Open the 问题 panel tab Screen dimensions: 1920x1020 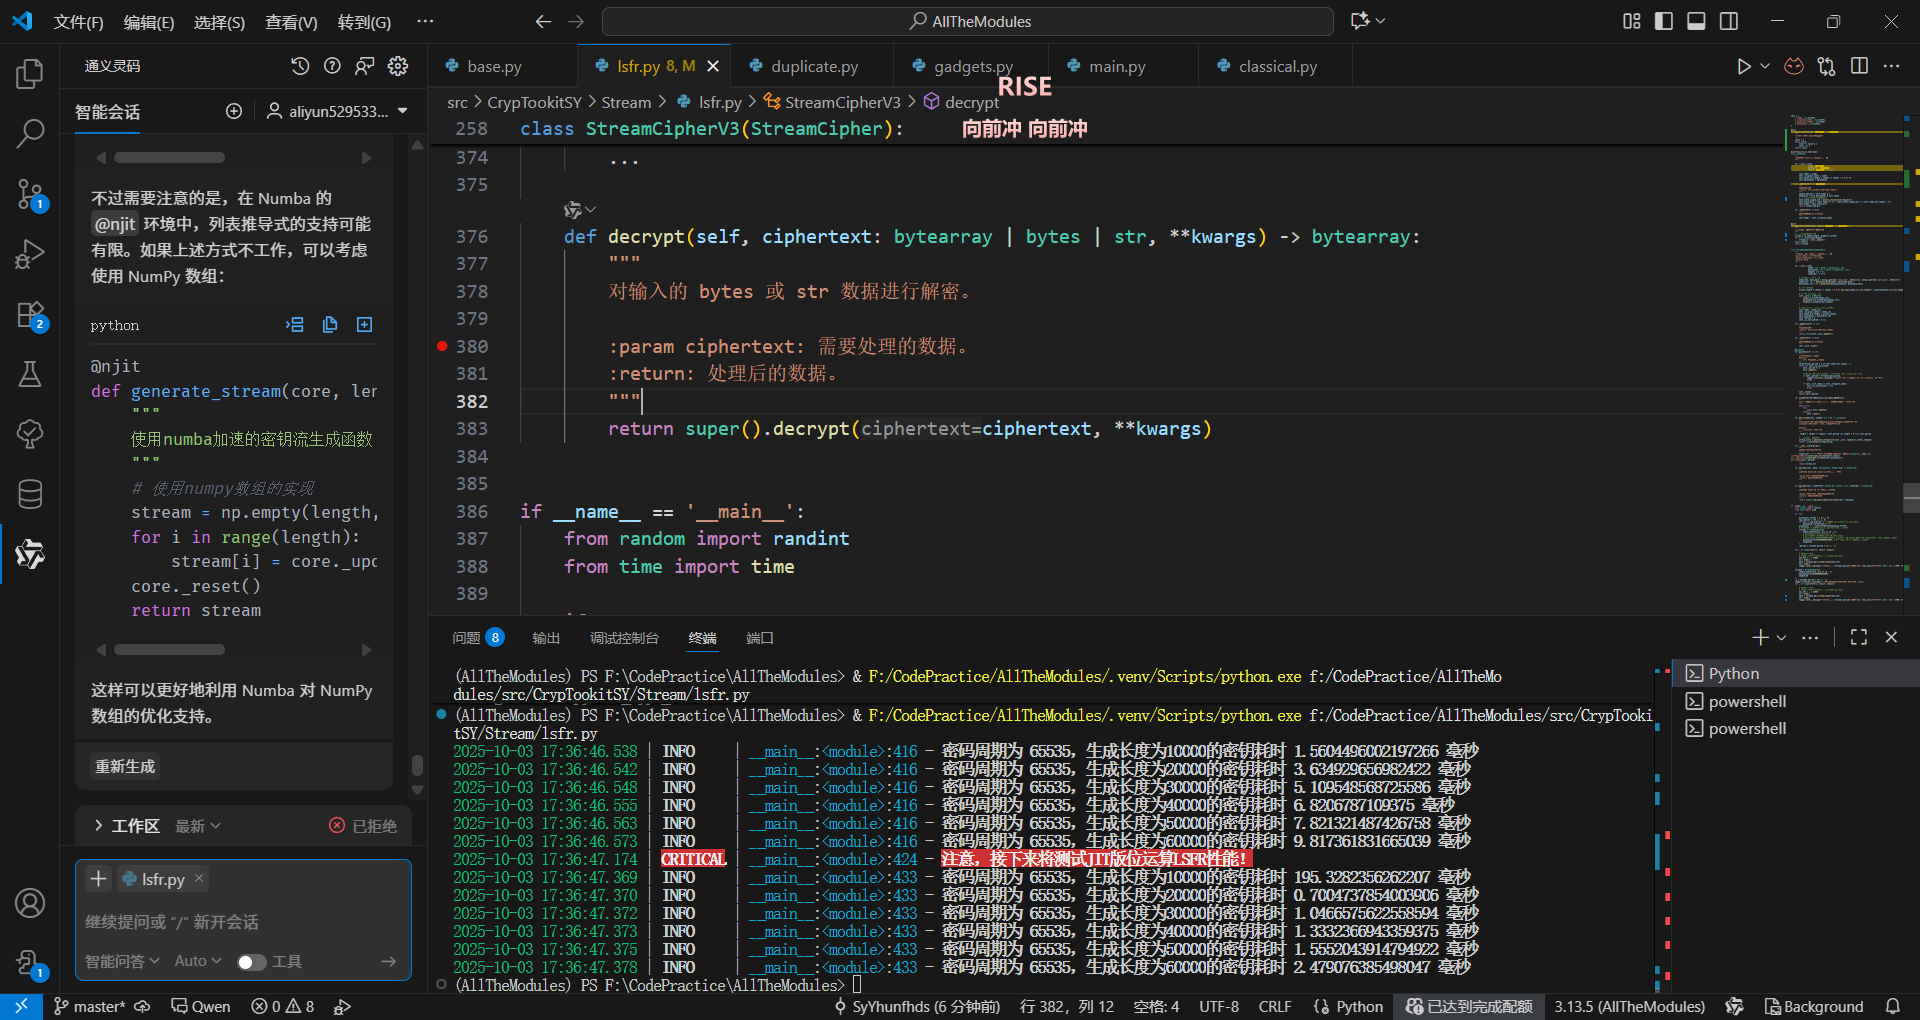click(x=466, y=638)
